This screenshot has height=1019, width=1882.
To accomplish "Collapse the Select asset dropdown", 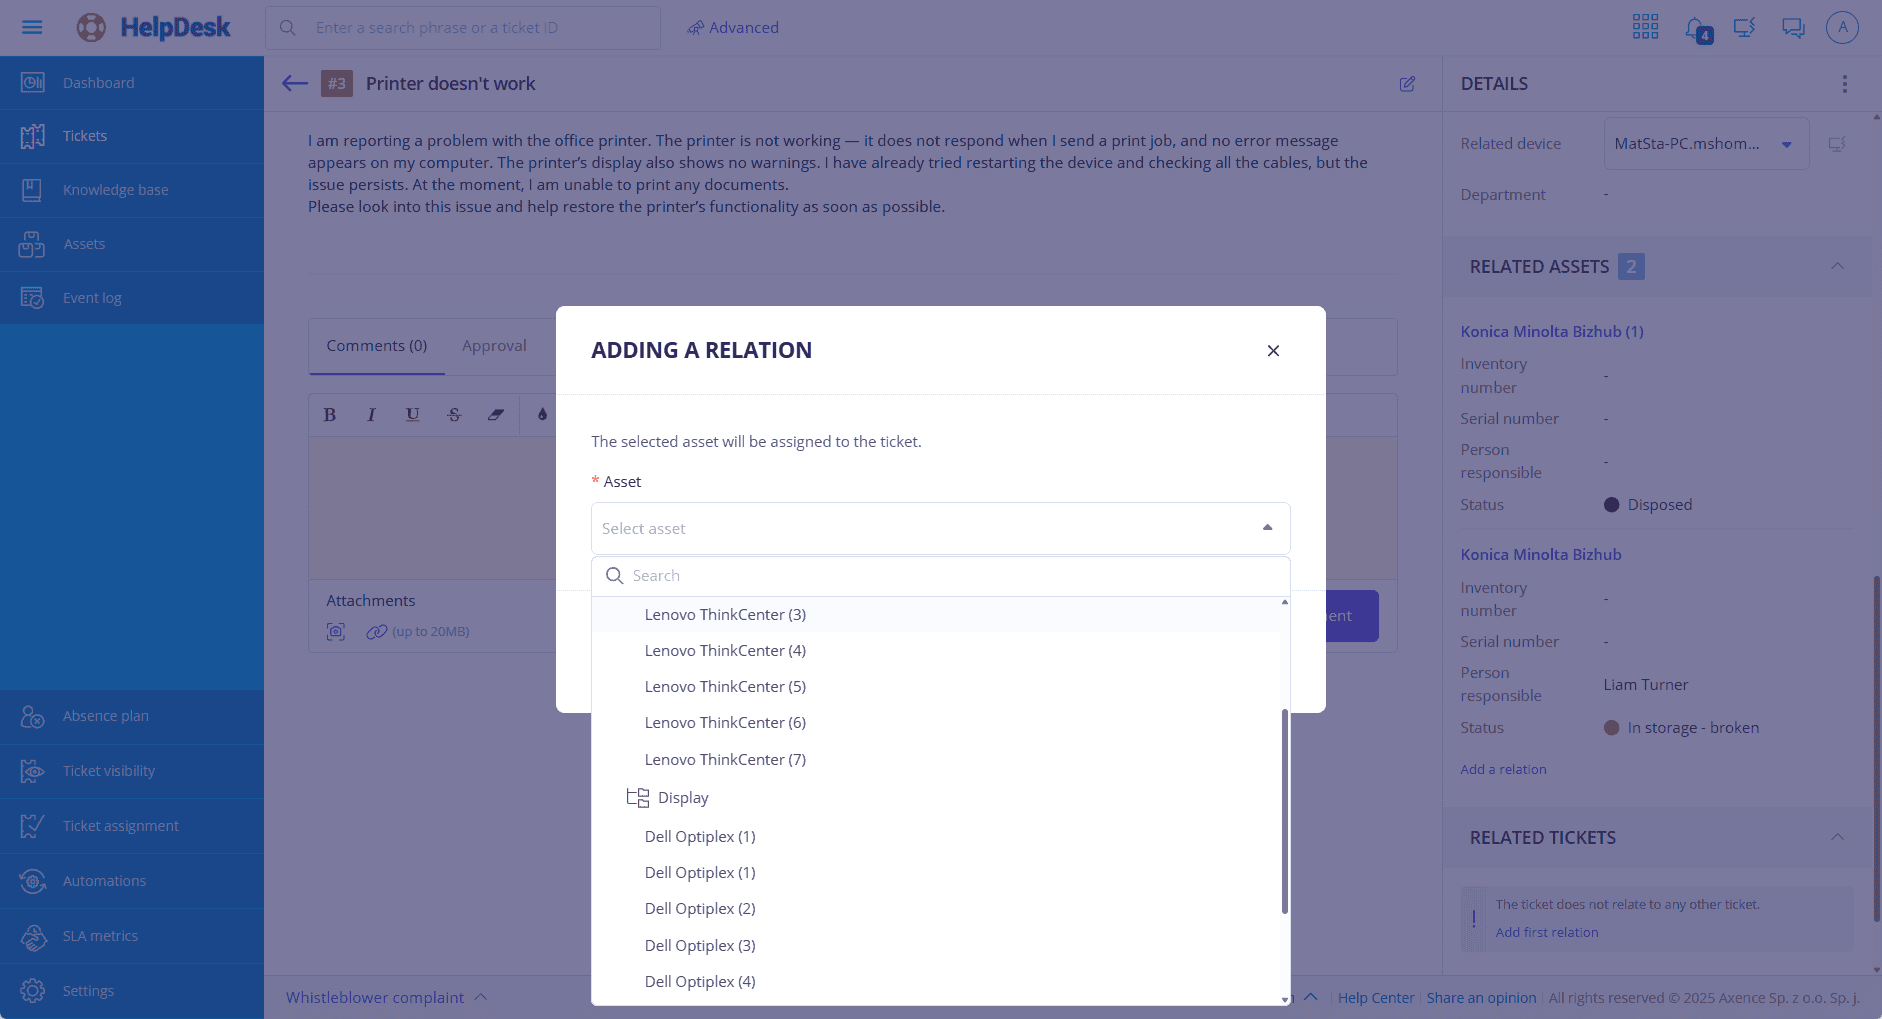I will click(1267, 528).
